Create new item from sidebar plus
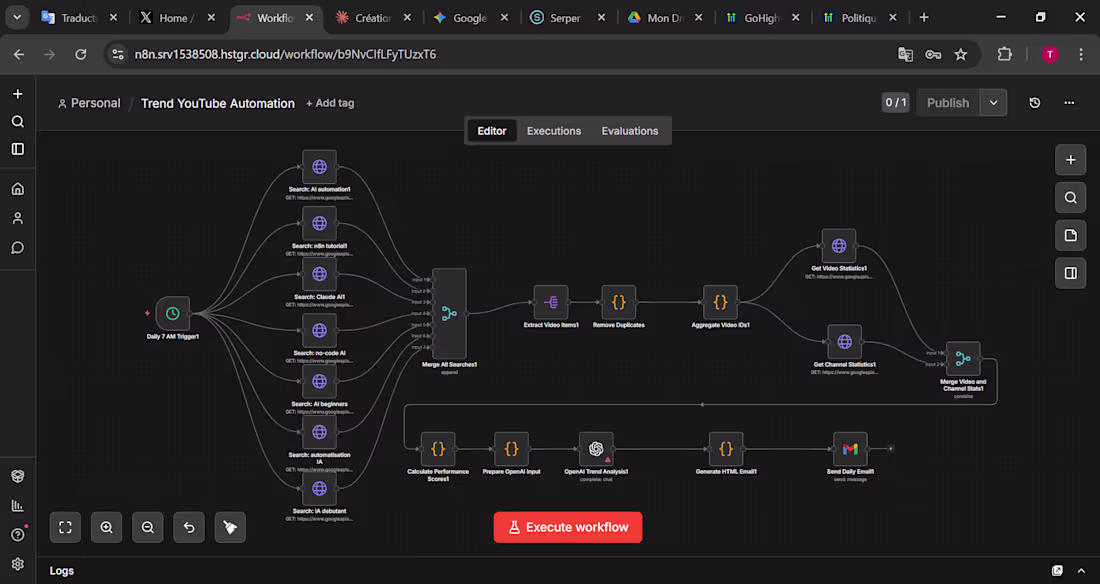The width and height of the screenshot is (1100, 584). (x=18, y=94)
